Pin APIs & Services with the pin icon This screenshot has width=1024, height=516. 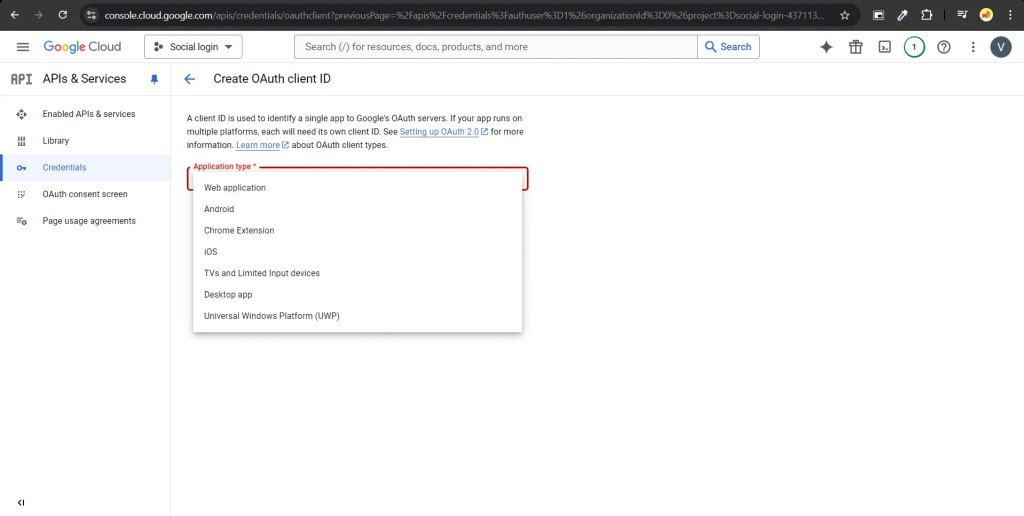coord(154,79)
